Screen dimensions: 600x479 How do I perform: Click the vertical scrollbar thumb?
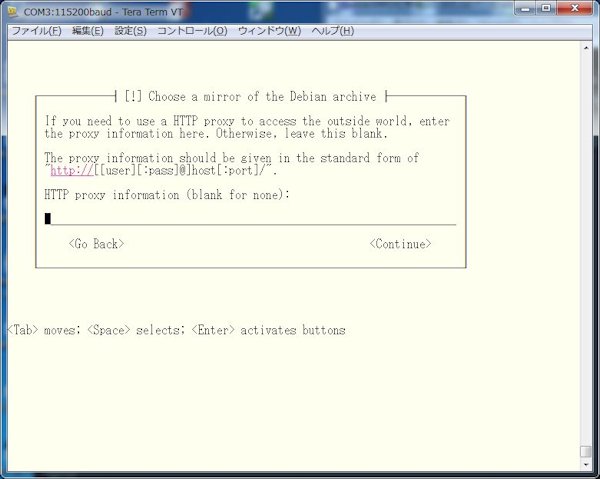tap(586, 451)
